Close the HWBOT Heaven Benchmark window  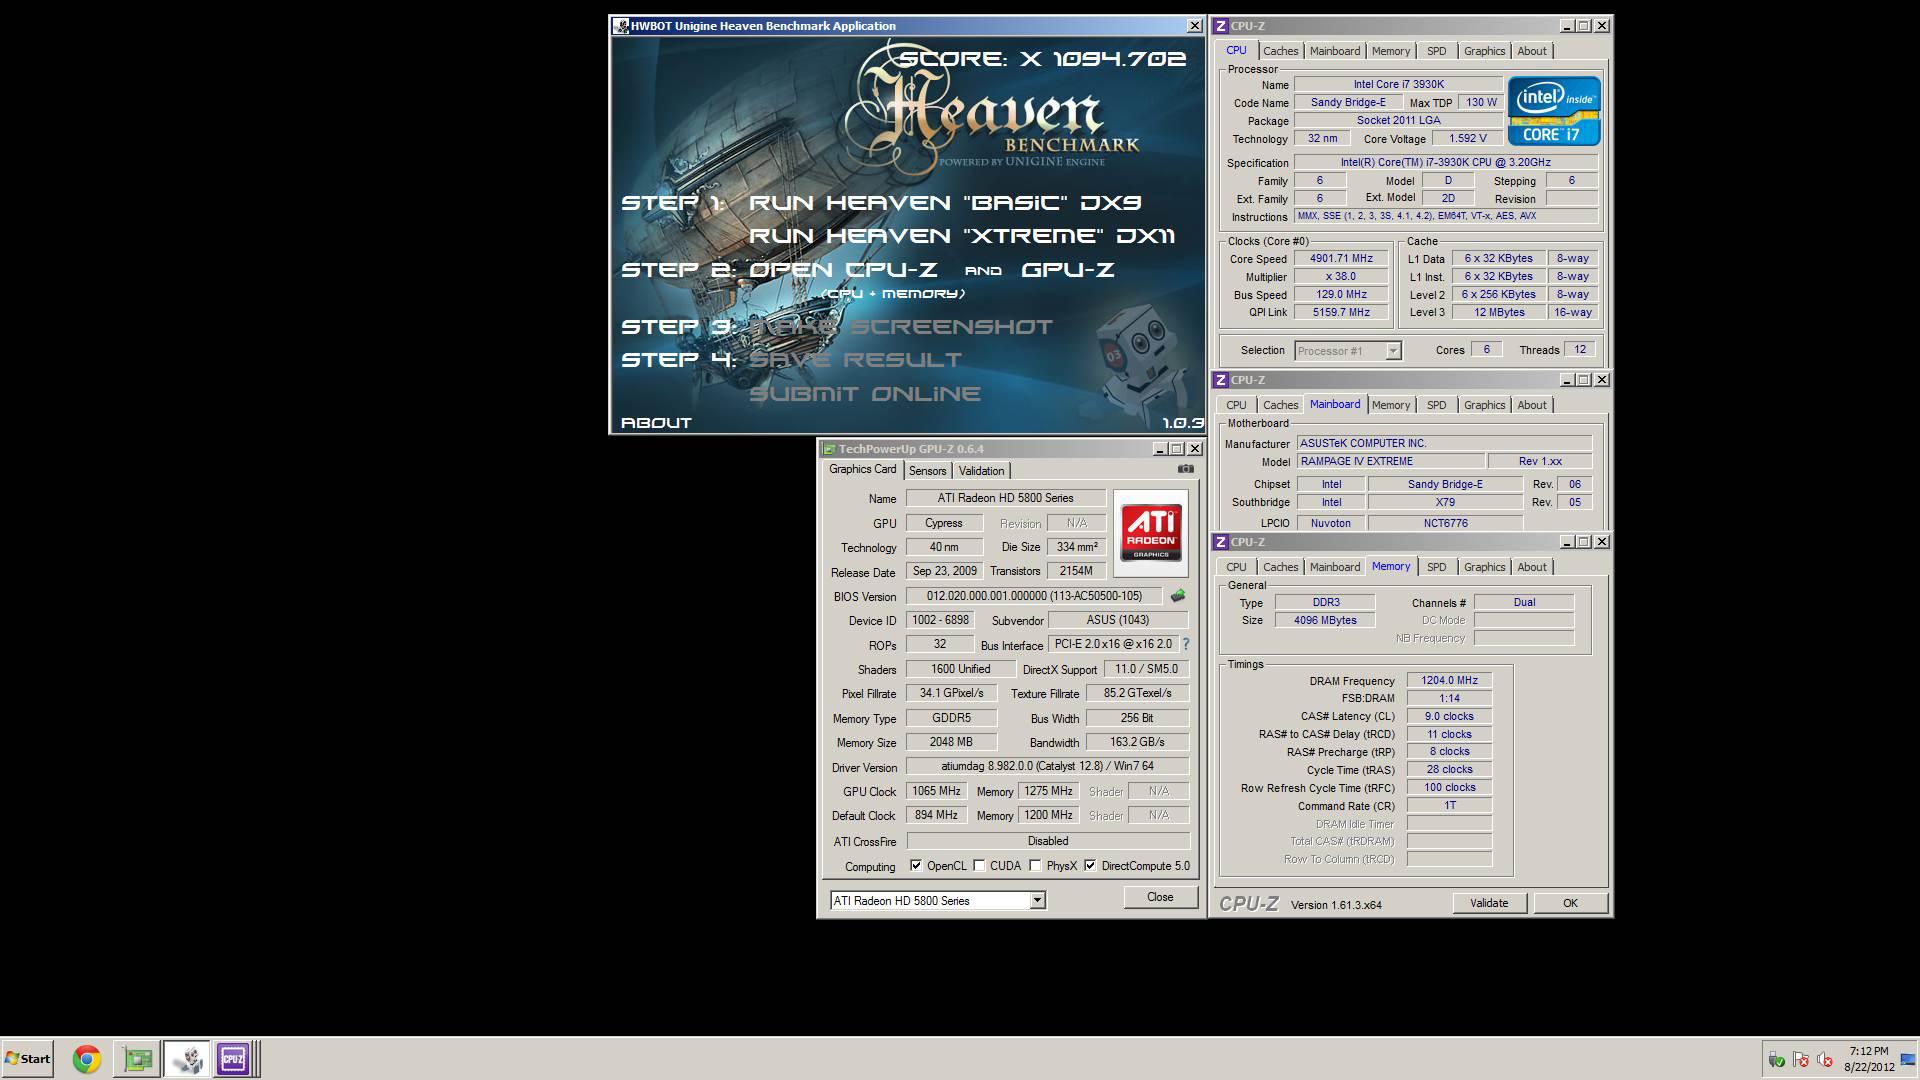tap(1194, 26)
